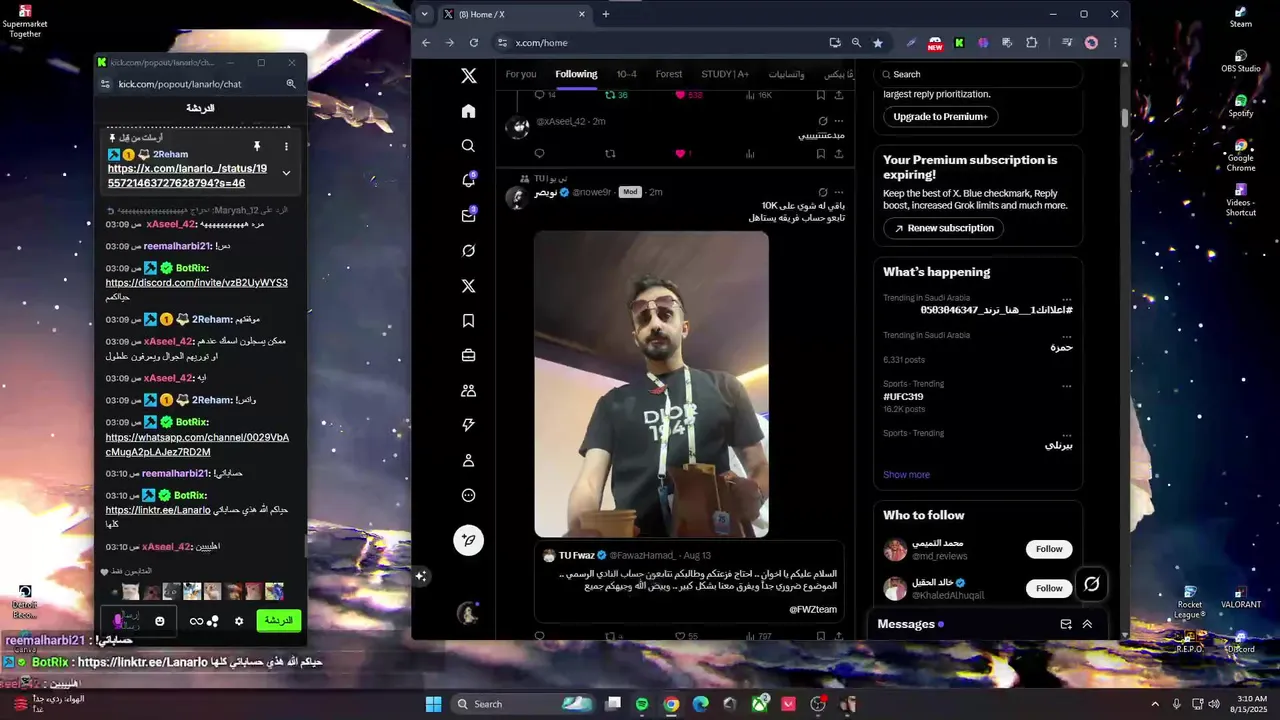
Task: Click the X logo at the sidebar top
Action: pyautogui.click(x=468, y=76)
